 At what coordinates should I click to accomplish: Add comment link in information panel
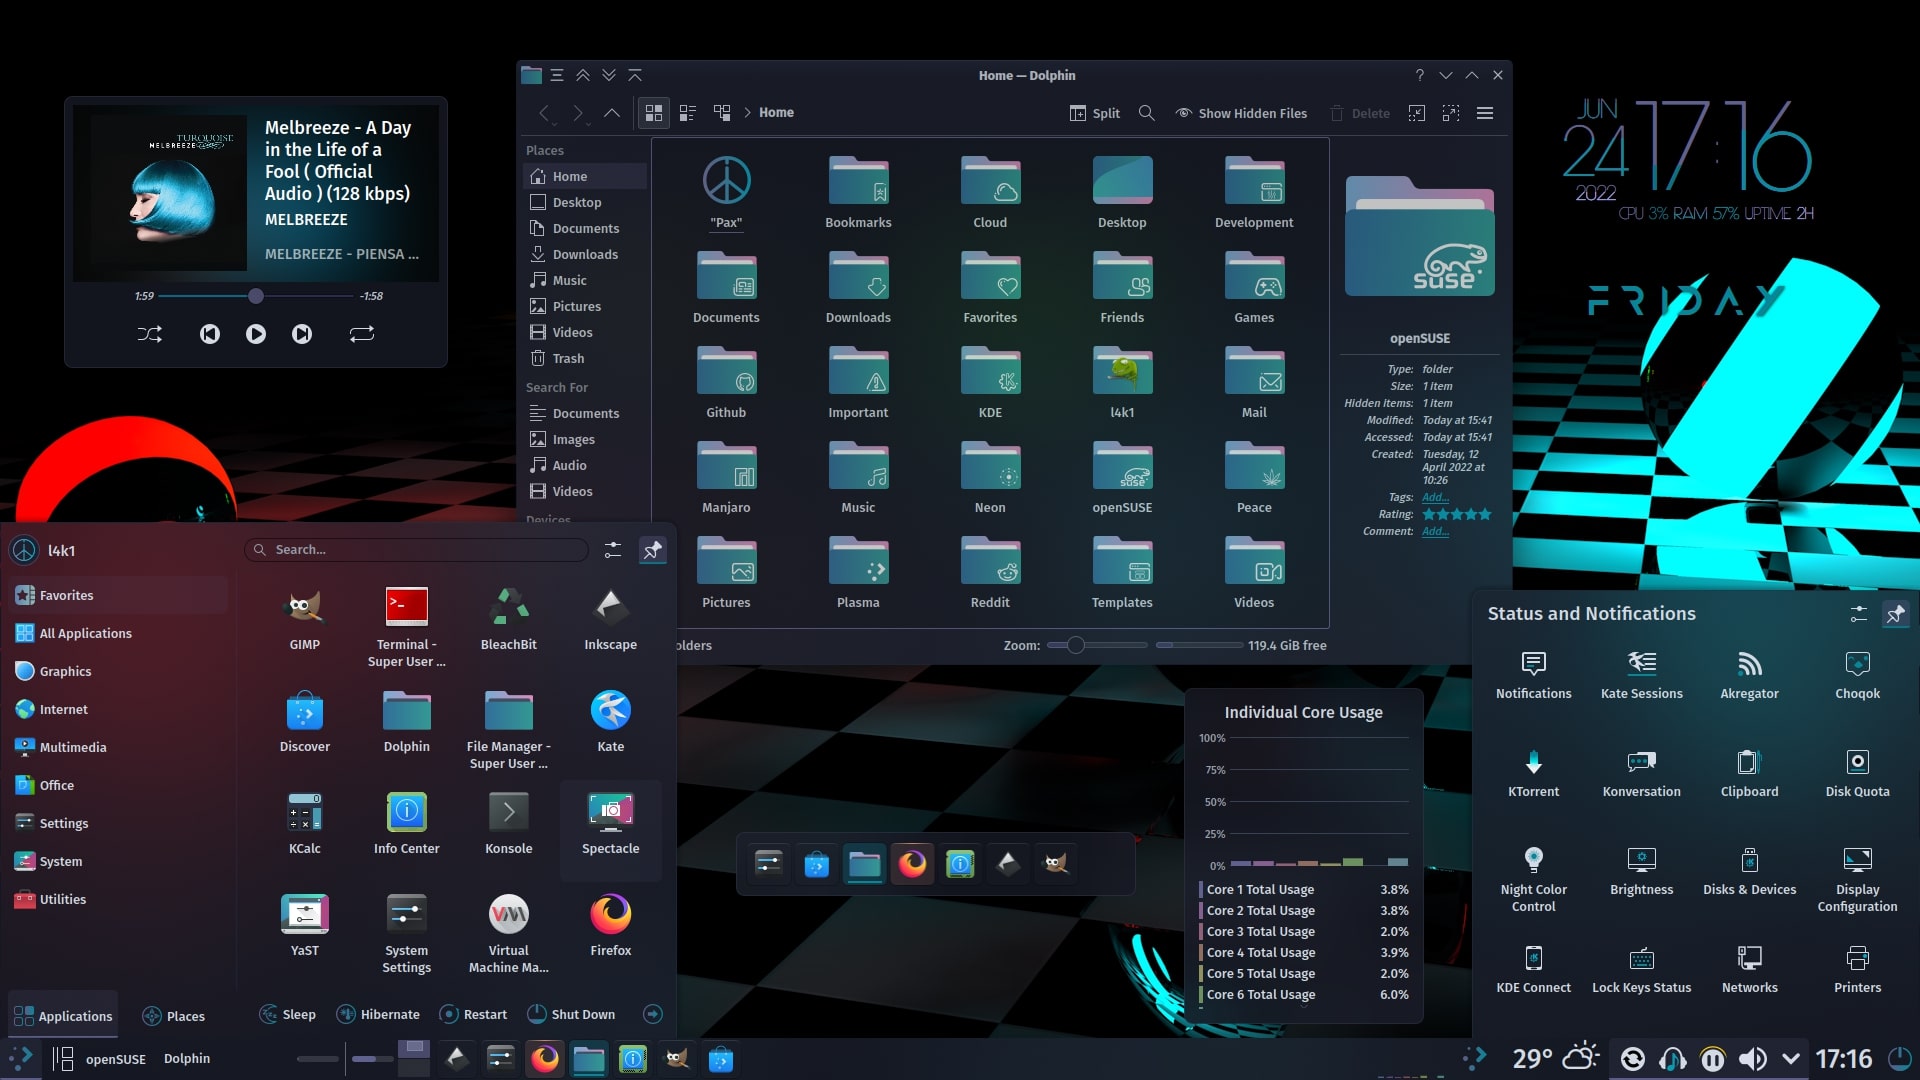pos(1435,531)
